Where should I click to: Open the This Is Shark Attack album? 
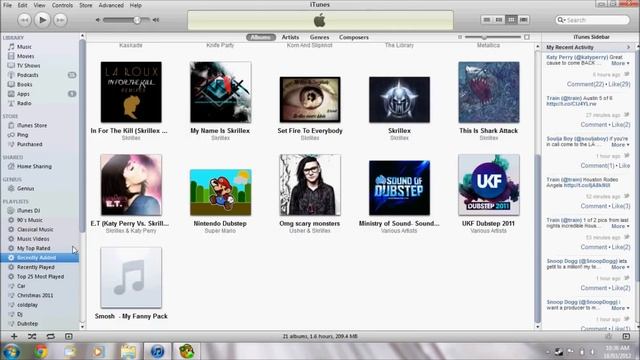pyautogui.click(x=489, y=92)
